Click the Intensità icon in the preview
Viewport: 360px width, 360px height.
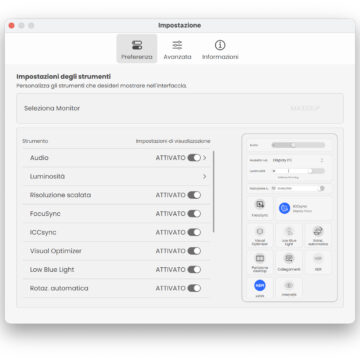[x=289, y=285]
